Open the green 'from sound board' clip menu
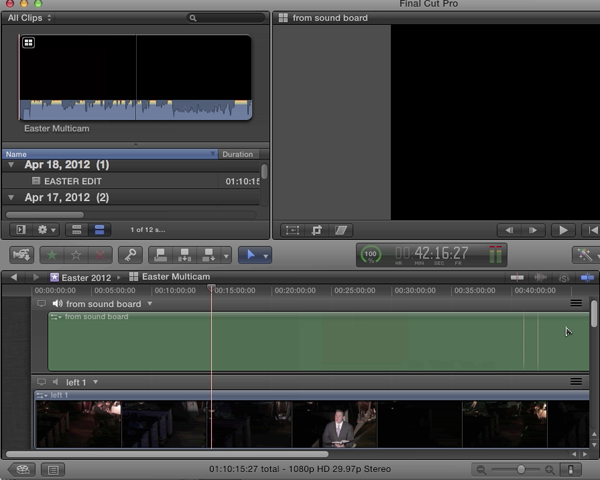 [56, 317]
